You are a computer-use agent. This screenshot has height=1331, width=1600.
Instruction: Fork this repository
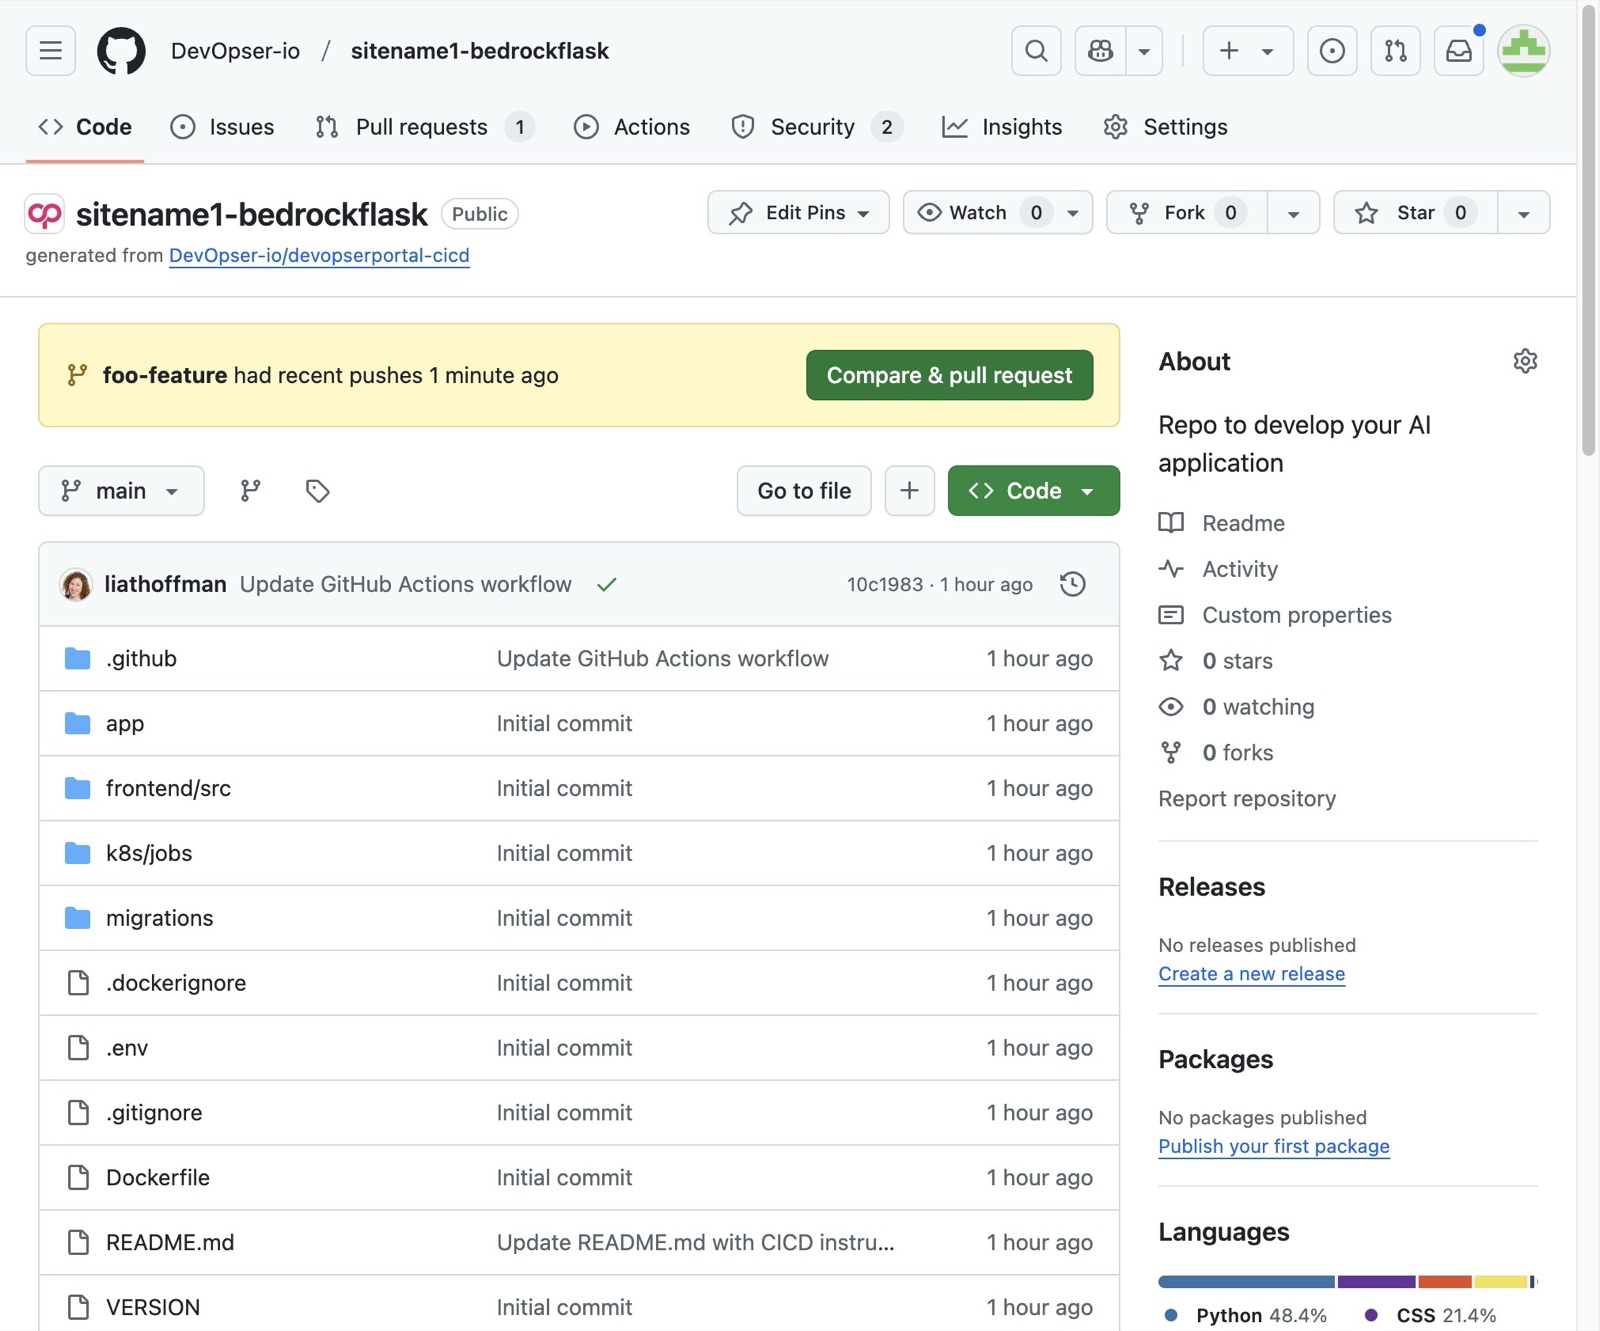pos(1186,212)
